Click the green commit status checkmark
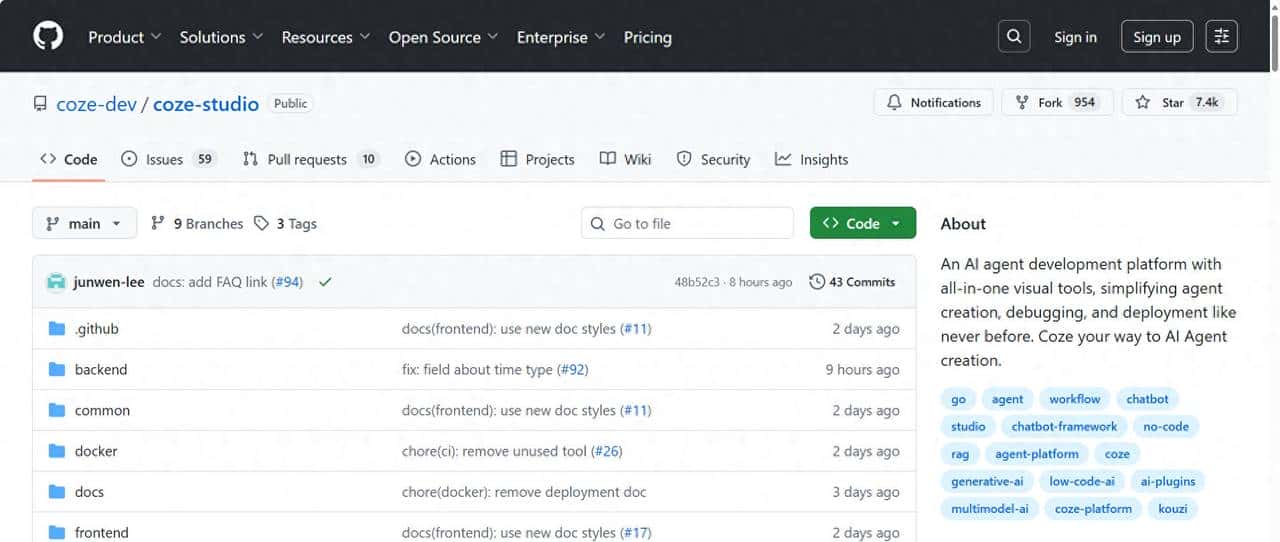 [x=325, y=282]
